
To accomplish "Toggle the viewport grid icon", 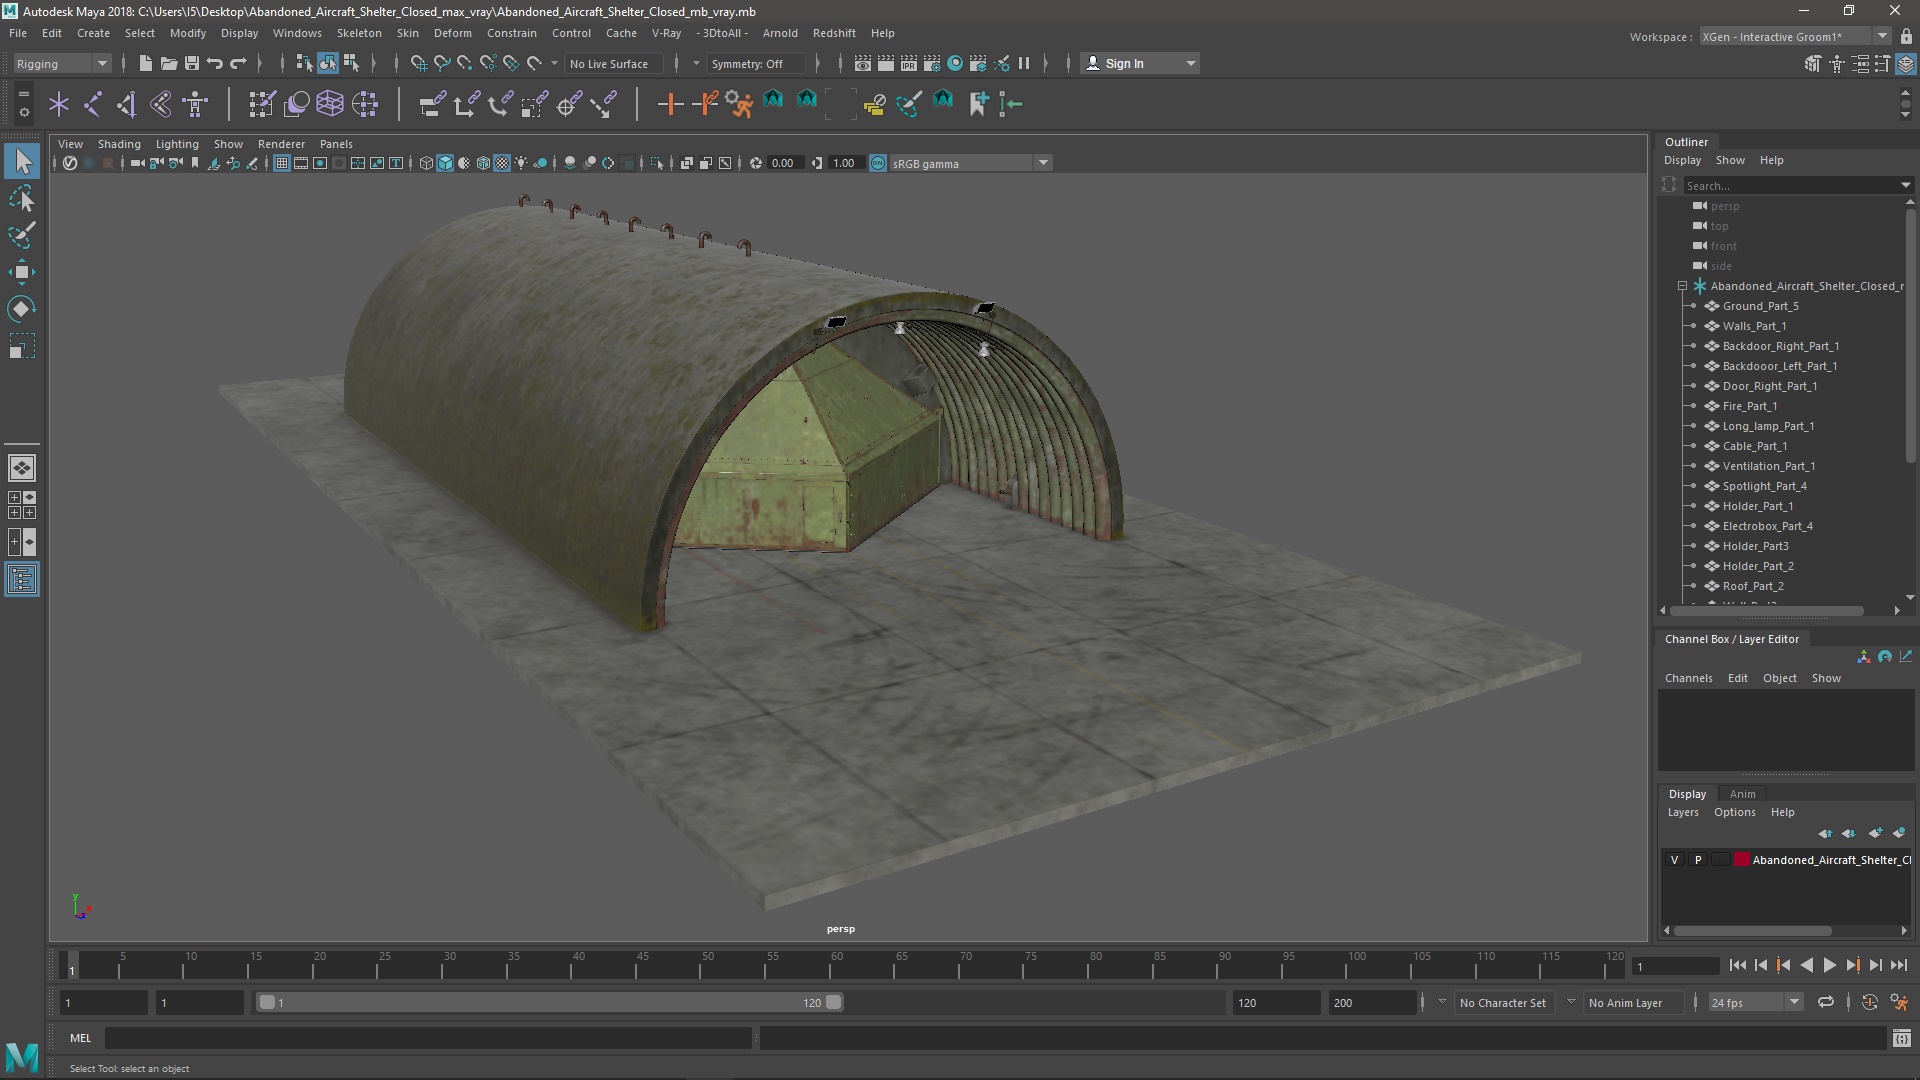I will pyautogui.click(x=282, y=163).
